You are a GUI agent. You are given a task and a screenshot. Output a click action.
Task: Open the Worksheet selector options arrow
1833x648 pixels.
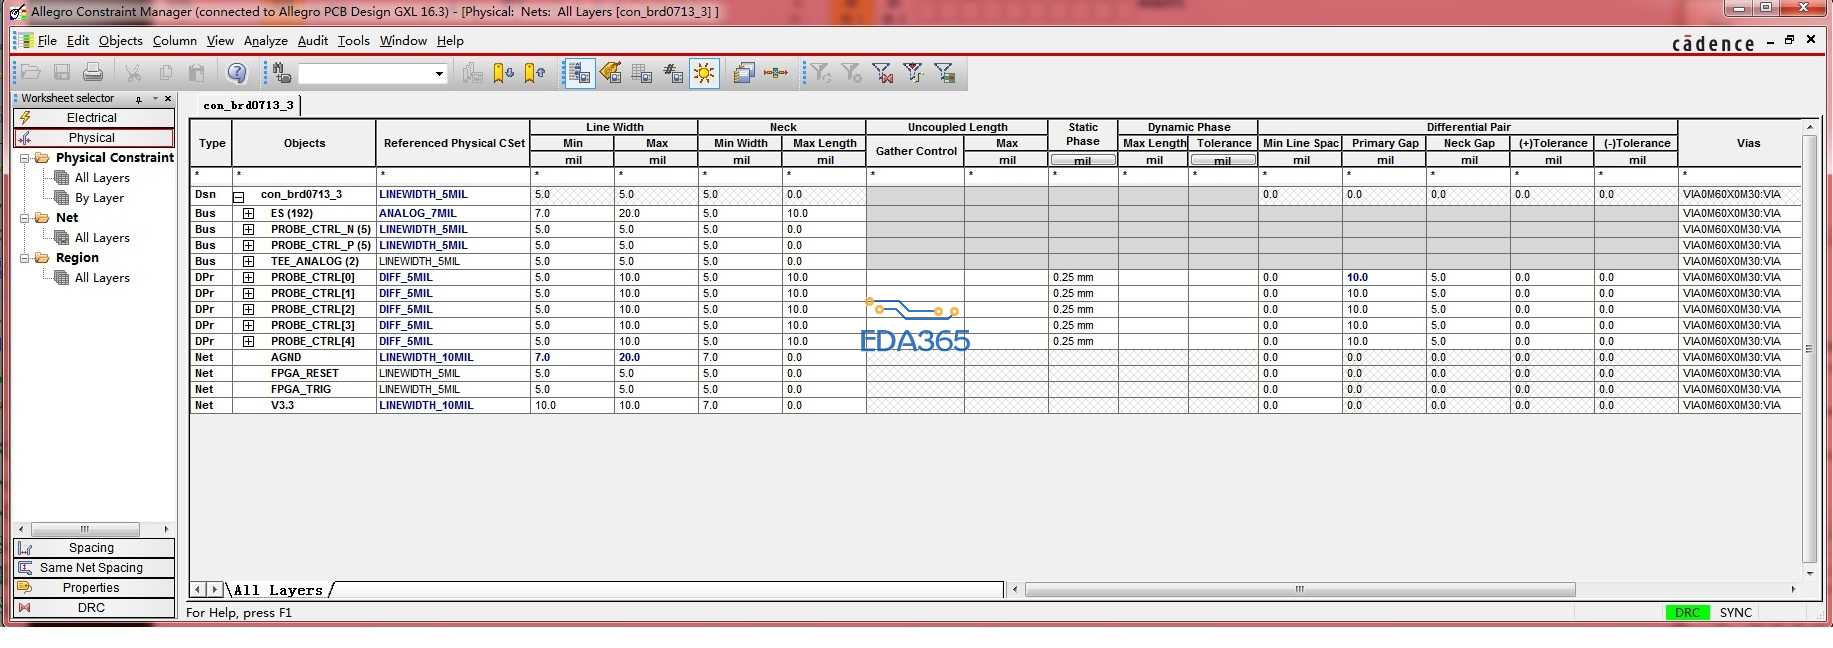[x=155, y=99]
